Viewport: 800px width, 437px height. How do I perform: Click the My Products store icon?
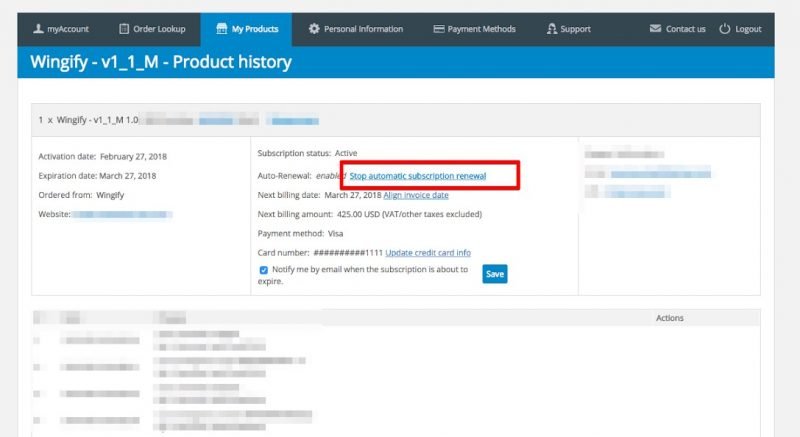coord(221,29)
